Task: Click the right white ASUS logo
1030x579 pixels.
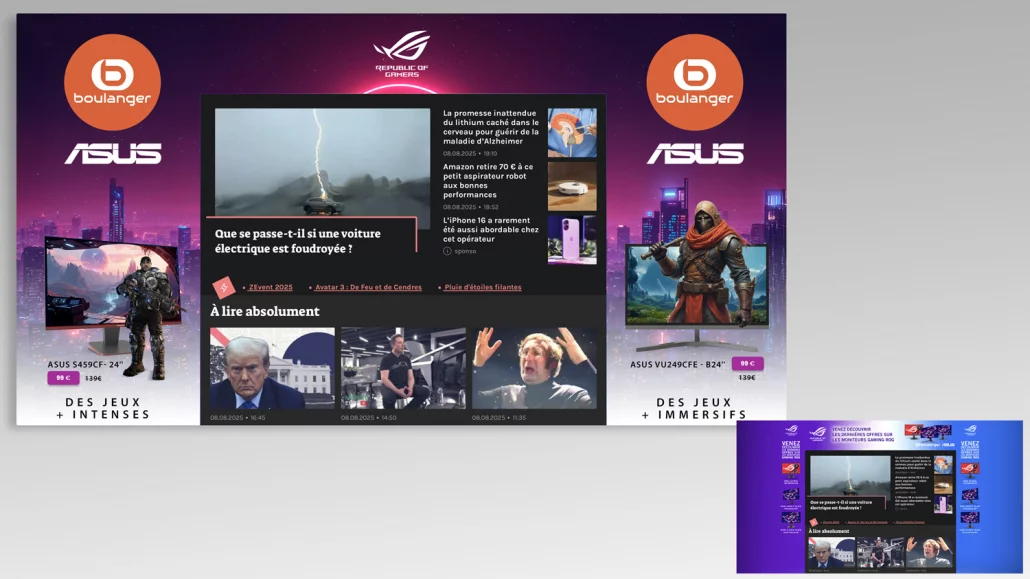Action: point(695,153)
